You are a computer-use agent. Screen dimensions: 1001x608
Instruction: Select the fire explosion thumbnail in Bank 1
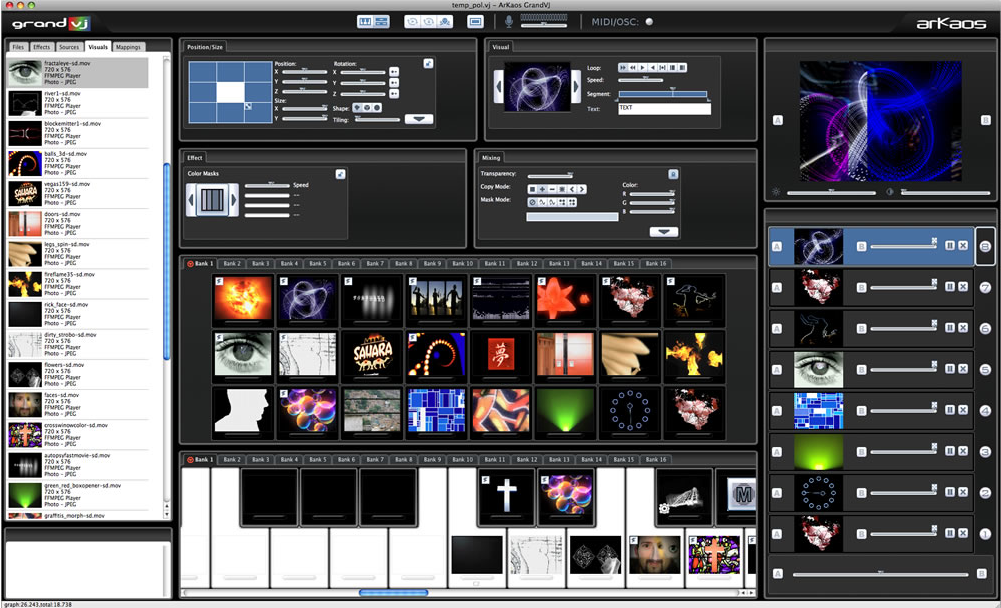pyautogui.click(x=243, y=298)
